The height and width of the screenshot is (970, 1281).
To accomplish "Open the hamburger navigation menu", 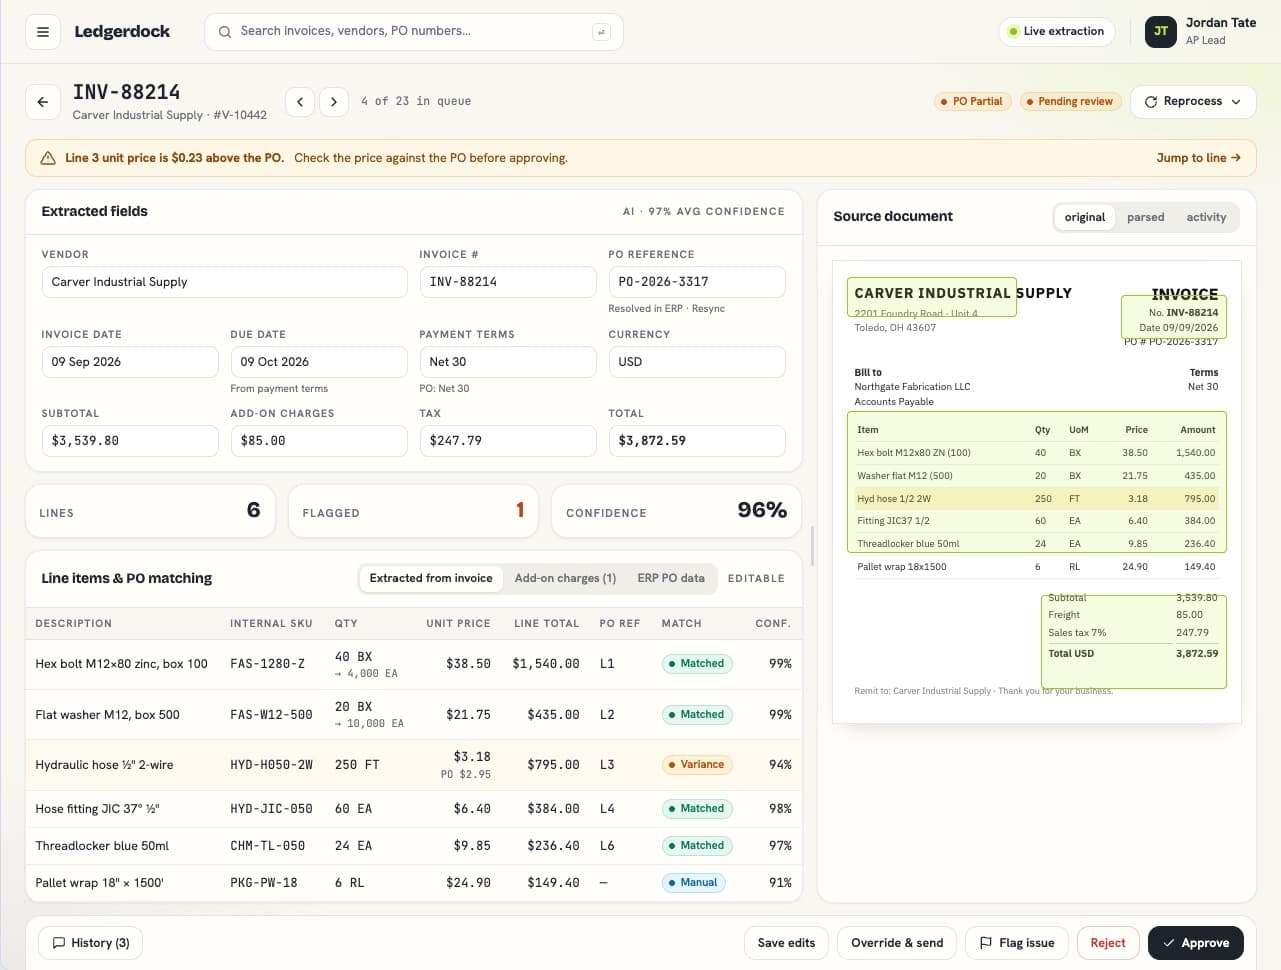I will point(43,32).
